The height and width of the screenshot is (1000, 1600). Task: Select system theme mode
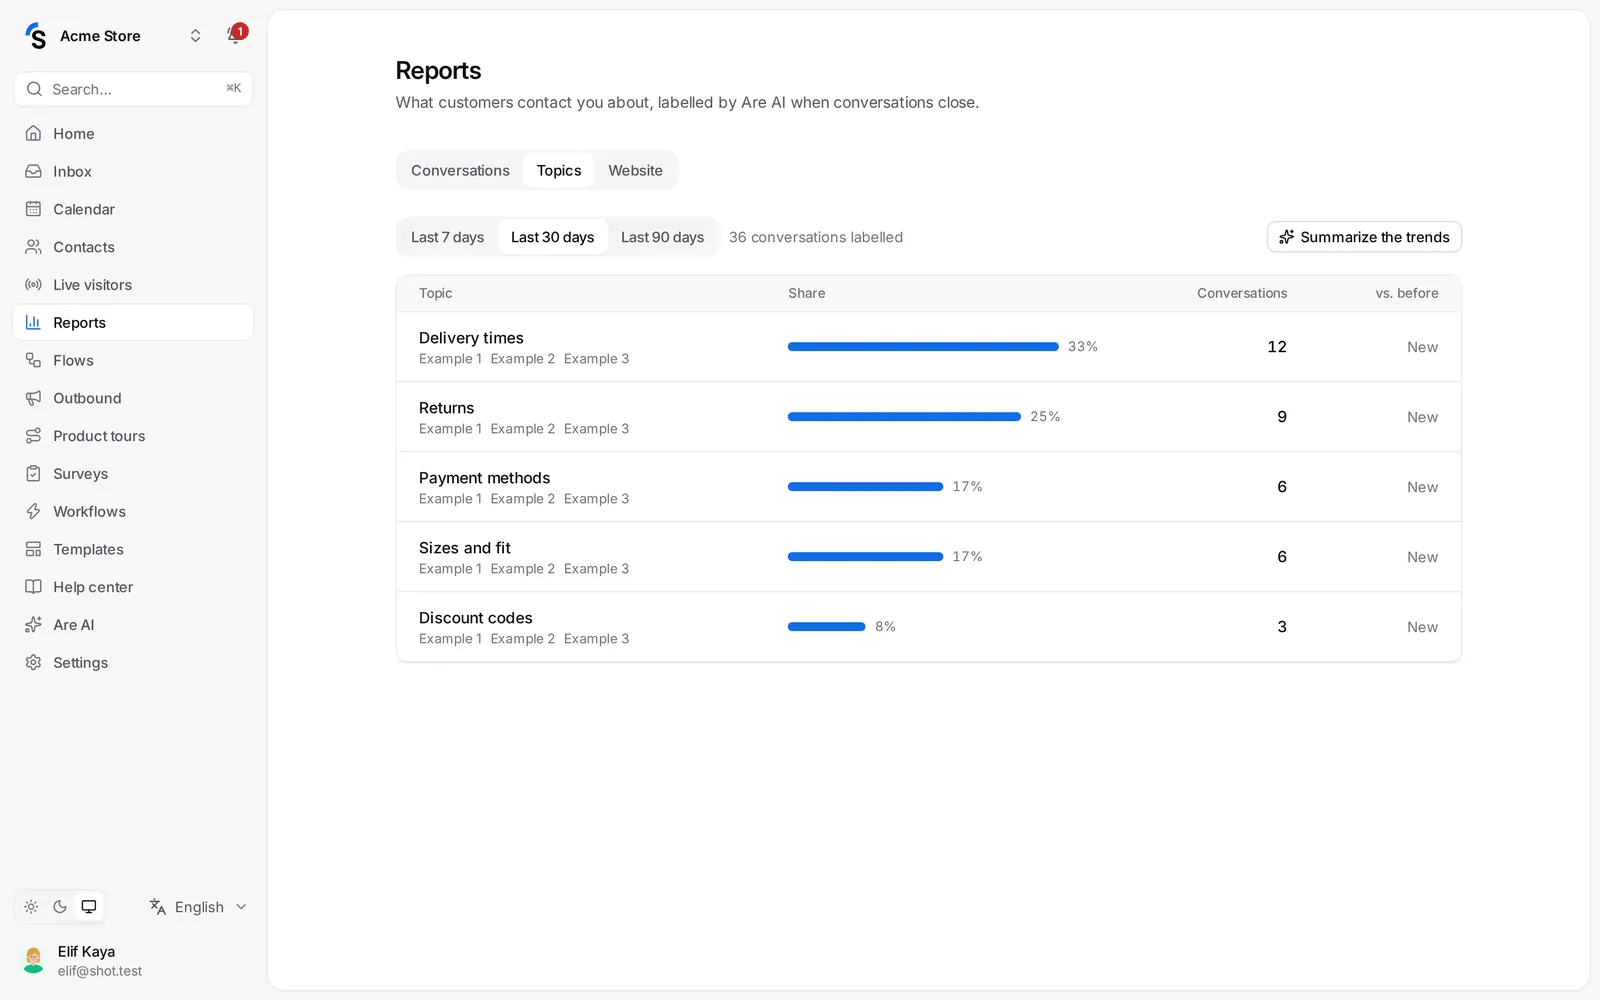click(89, 907)
